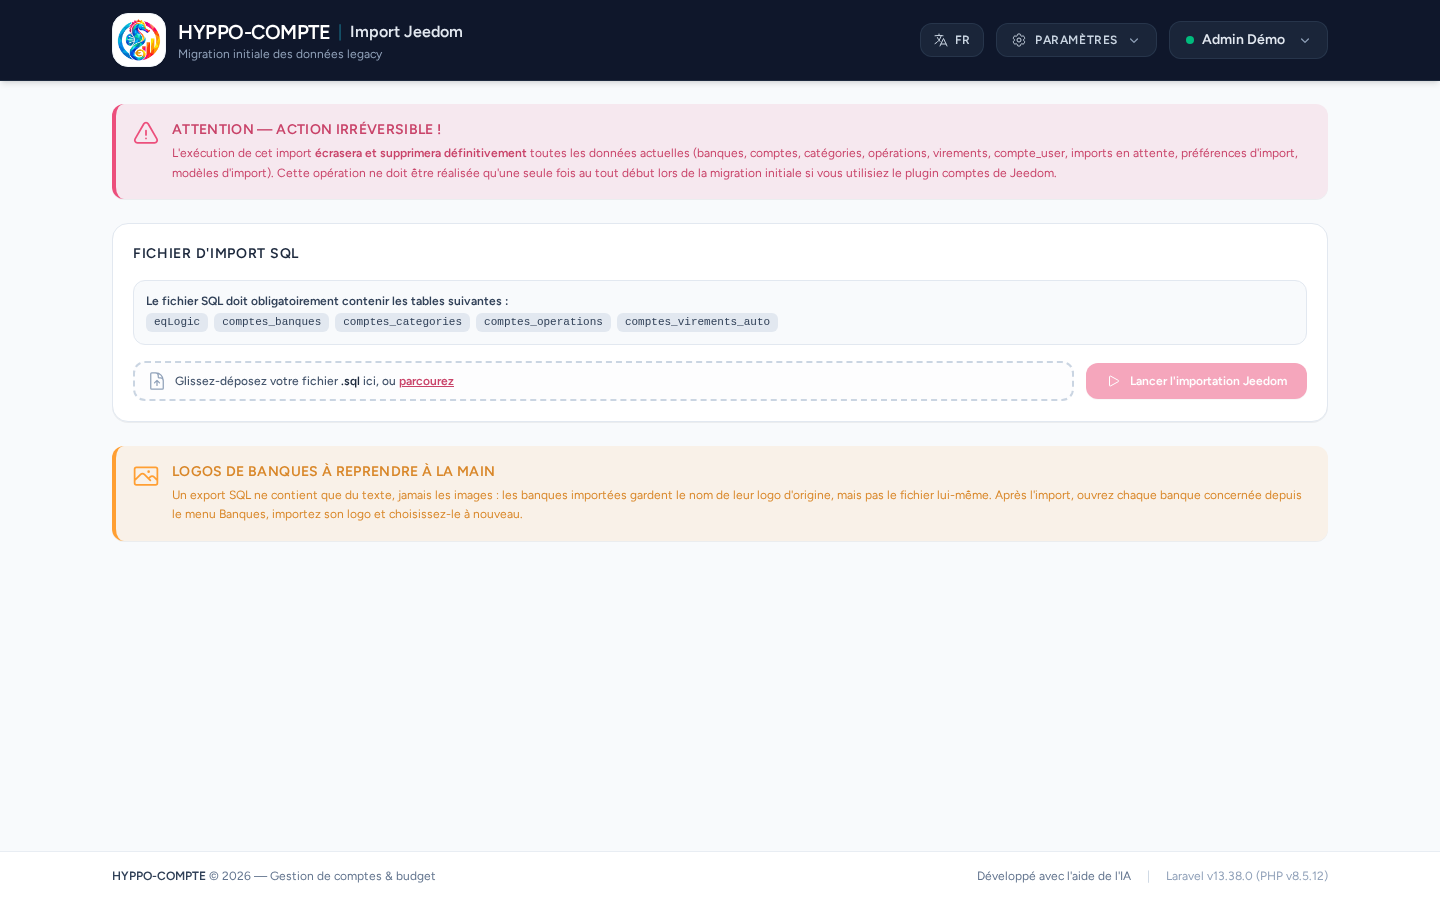Click the parcourez browse link
Viewport: 1440px width, 900px height.
426,381
